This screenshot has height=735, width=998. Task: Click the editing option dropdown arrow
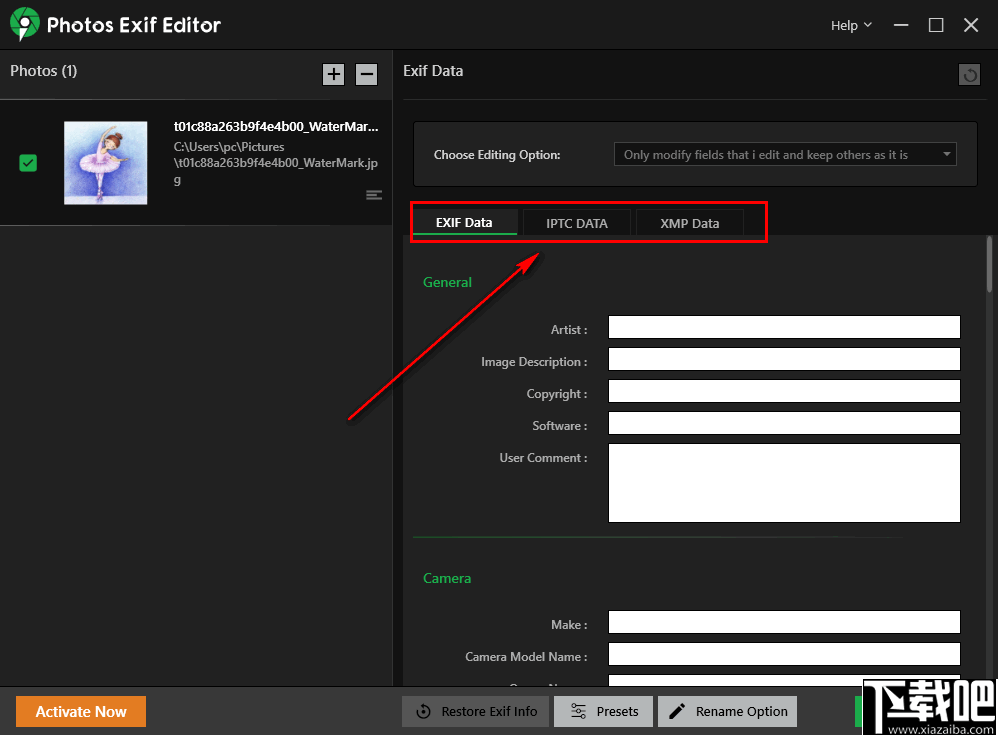coord(945,154)
